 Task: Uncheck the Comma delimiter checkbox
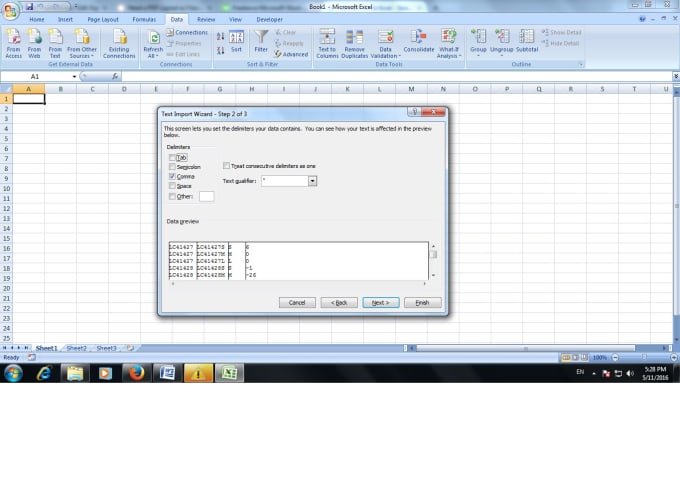[x=172, y=176]
